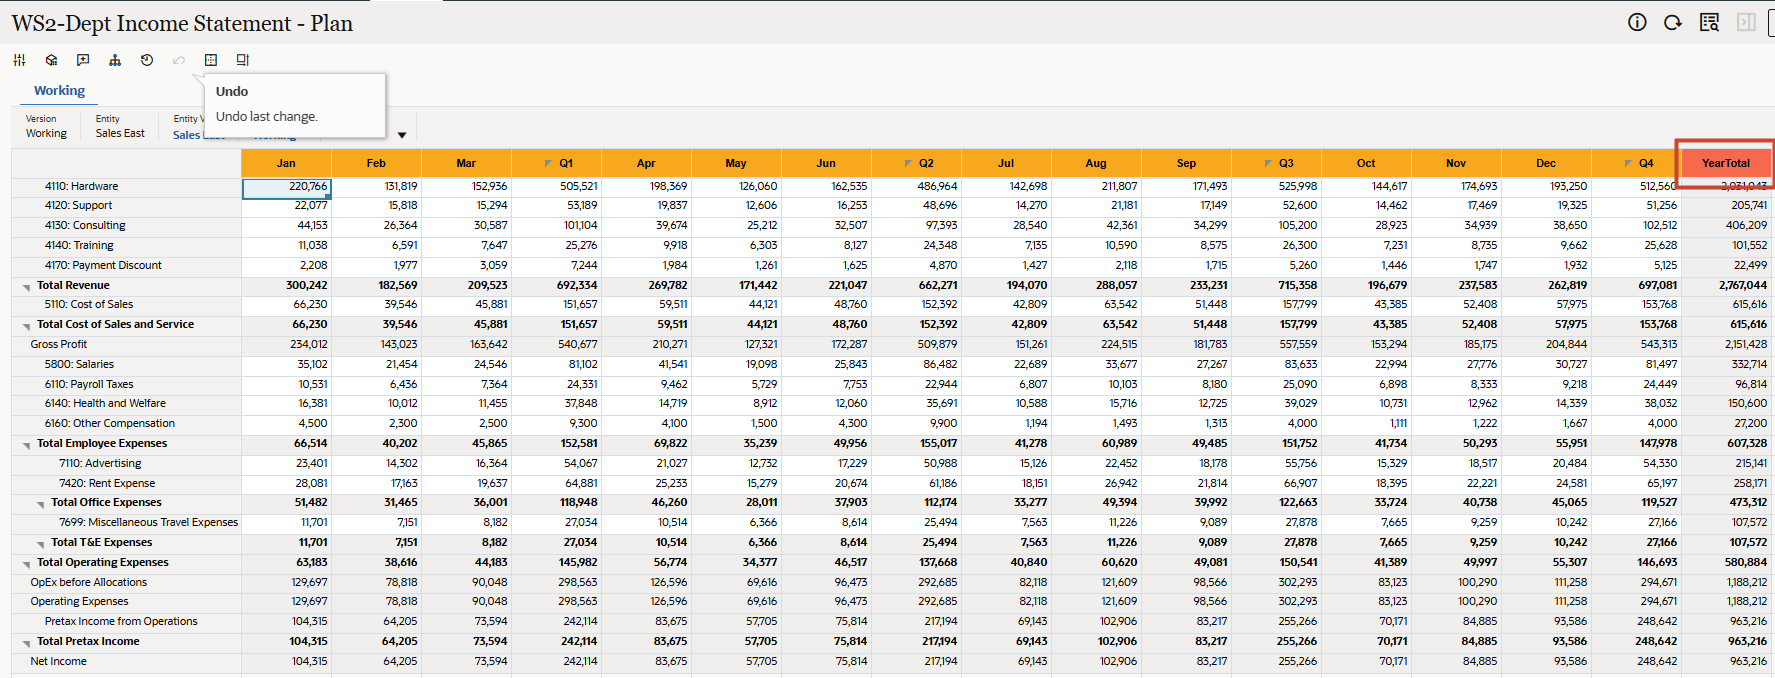Image resolution: width=1775 pixels, height=678 pixels.
Task: Refresh the form data
Action: pyautogui.click(x=1673, y=22)
